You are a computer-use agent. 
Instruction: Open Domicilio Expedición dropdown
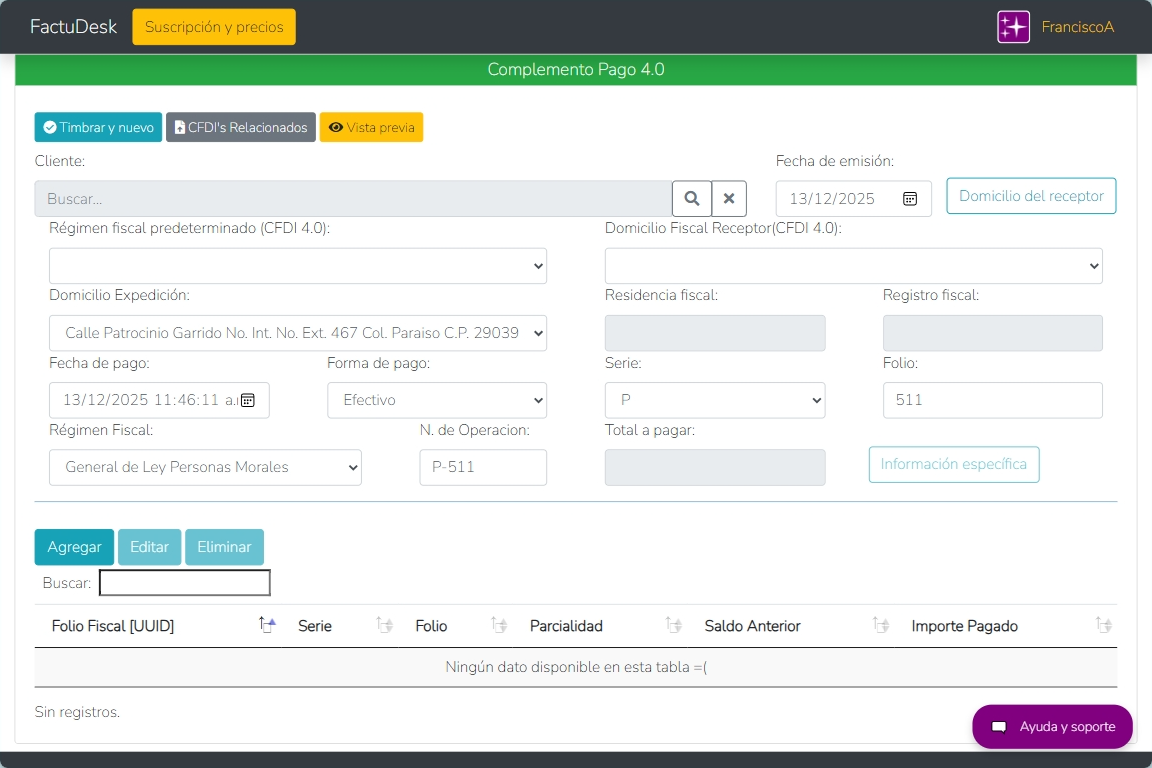(x=298, y=333)
